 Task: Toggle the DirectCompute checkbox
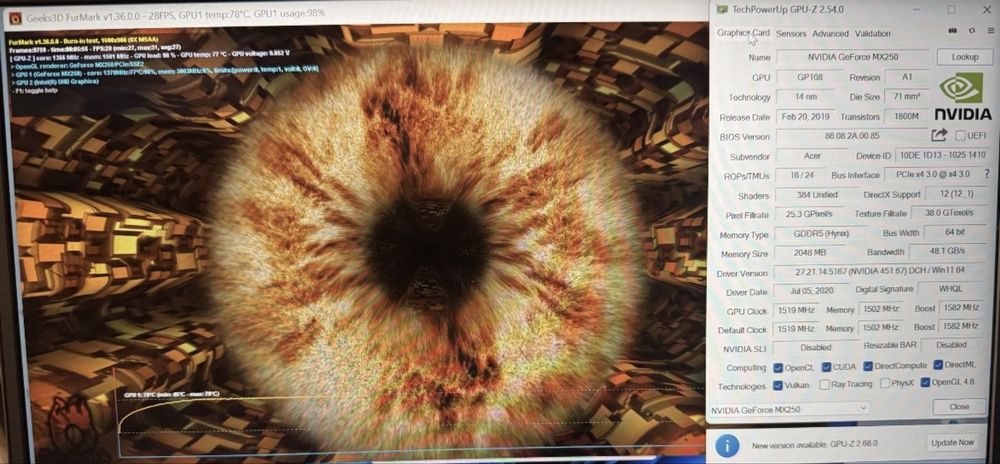pos(868,366)
